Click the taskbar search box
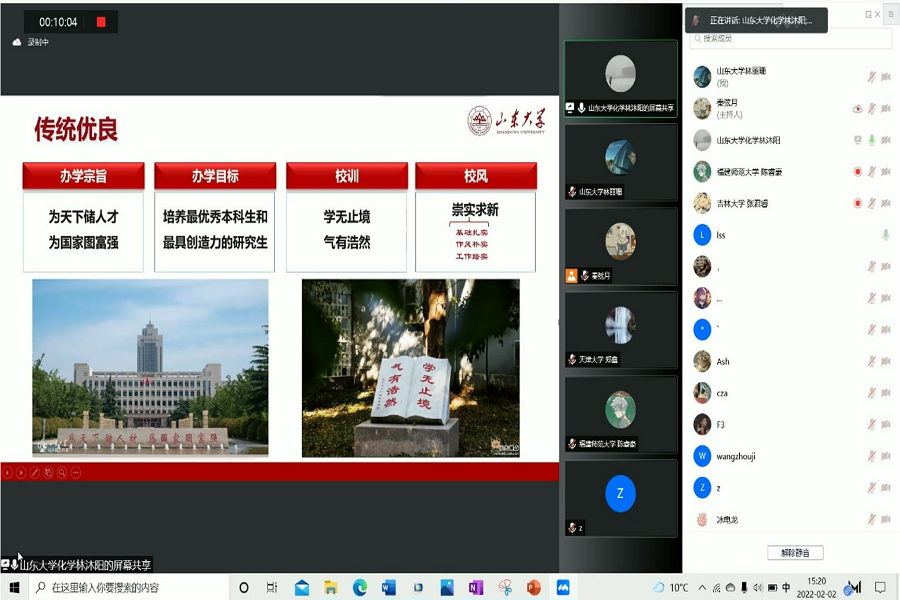 129,587
